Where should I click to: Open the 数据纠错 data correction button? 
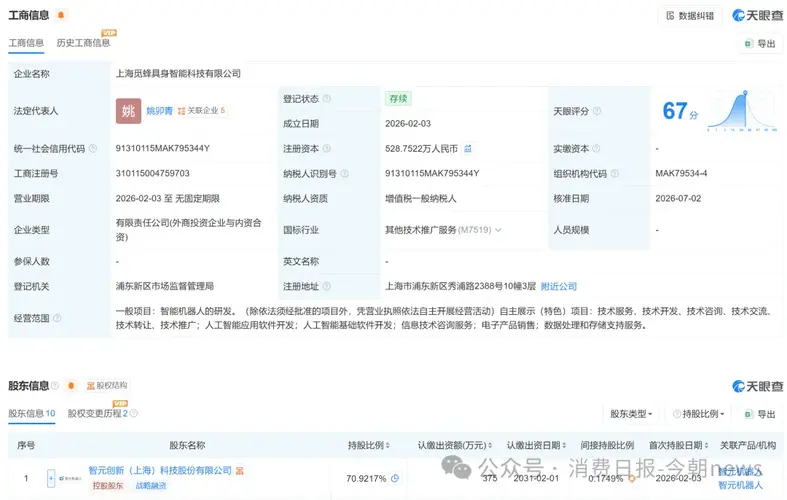click(x=690, y=16)
